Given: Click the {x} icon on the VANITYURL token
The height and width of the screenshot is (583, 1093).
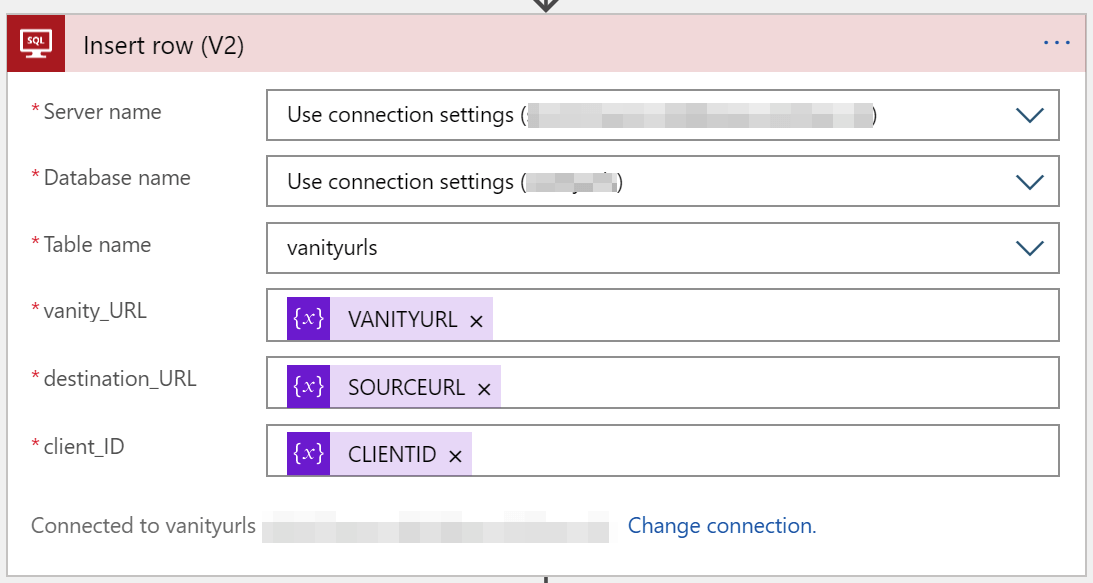Looking at the screenshot, I should [310, 317].
